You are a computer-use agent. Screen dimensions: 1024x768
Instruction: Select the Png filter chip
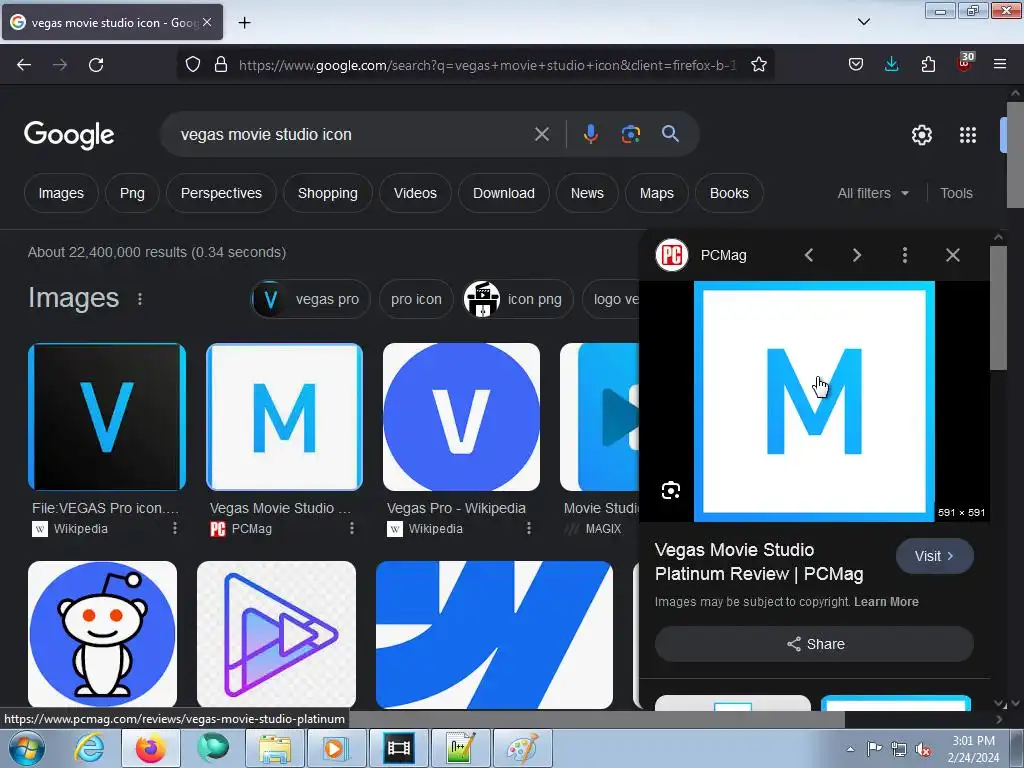tap(132, 193)
